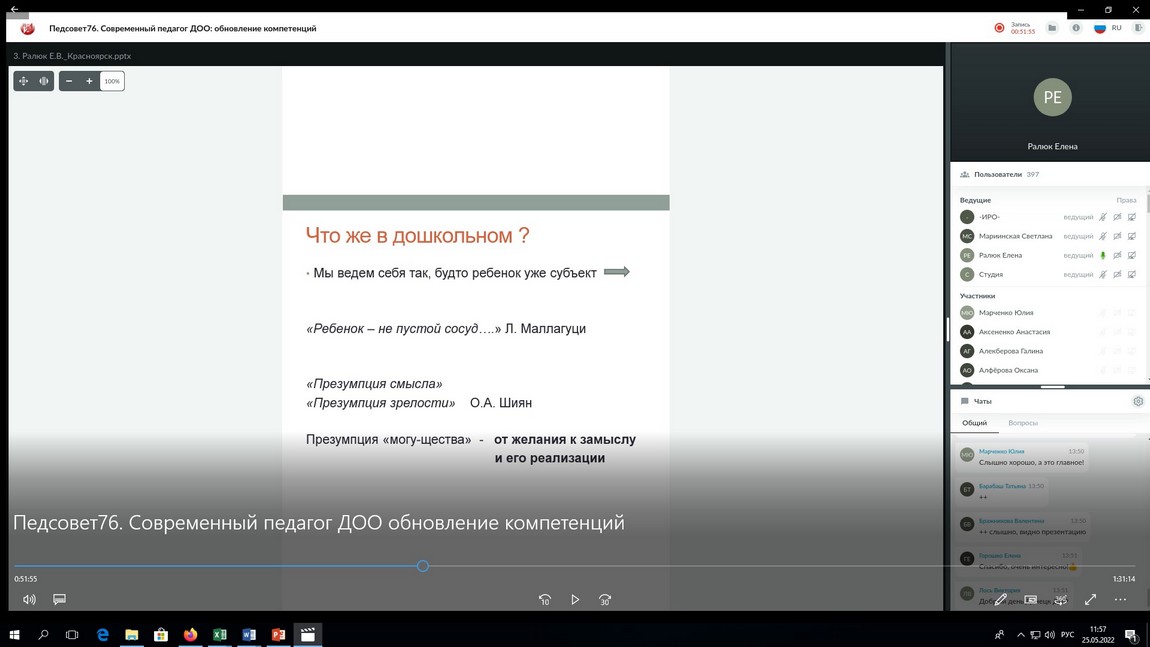Image resolution: width=1150 pixels, height=647 pixels.
Task: Click the red recording indicator icon
Action: [x=999, y=28]
